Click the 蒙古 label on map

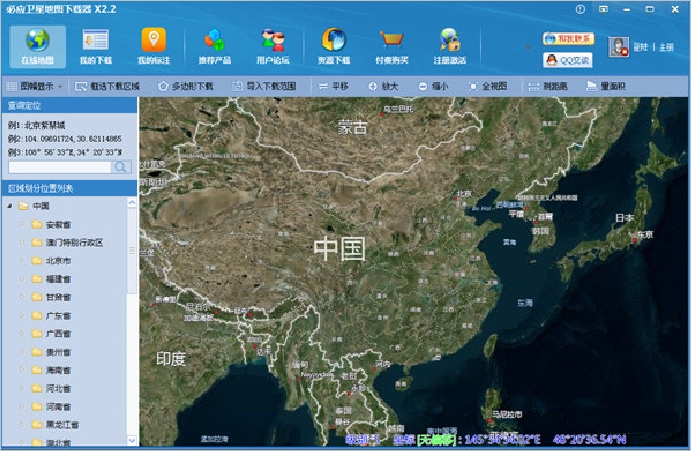352,127
